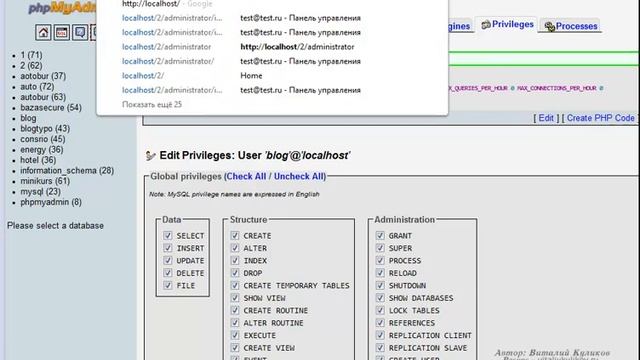
Task: Toggle the ALTER ROUTINE checkbox
Action: (x=235, y=322)
